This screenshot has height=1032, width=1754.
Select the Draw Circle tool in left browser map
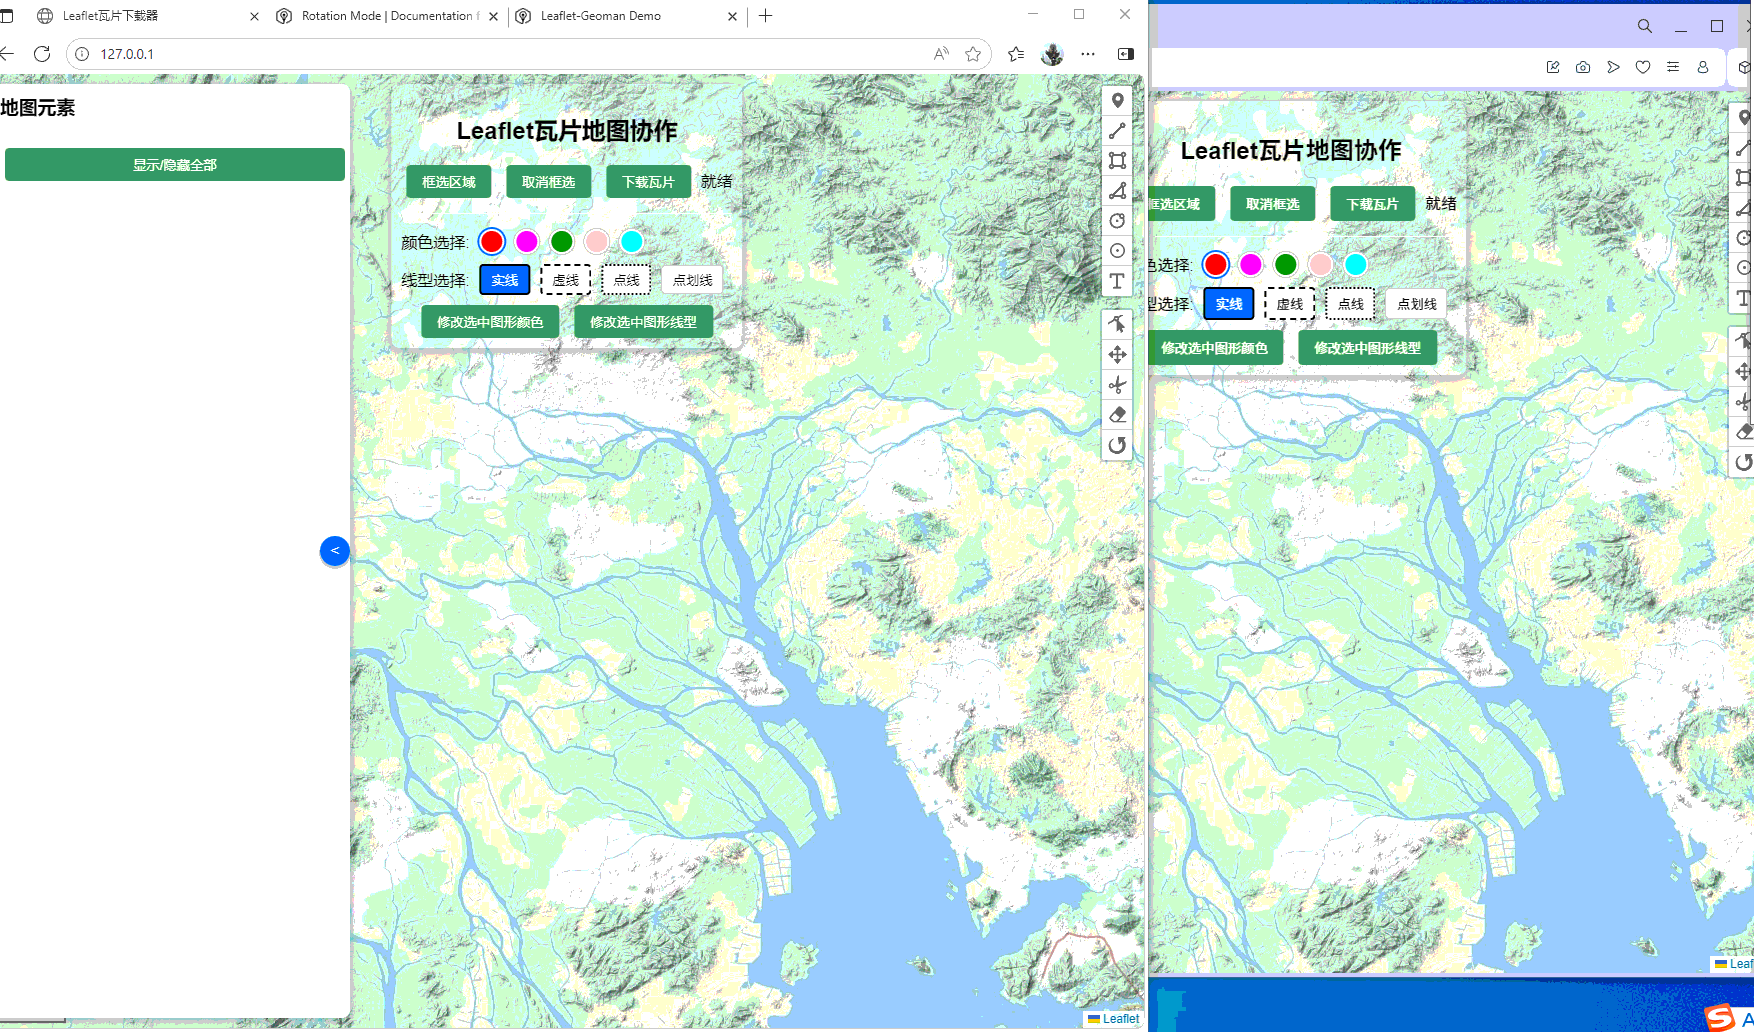coord(1117,221)
